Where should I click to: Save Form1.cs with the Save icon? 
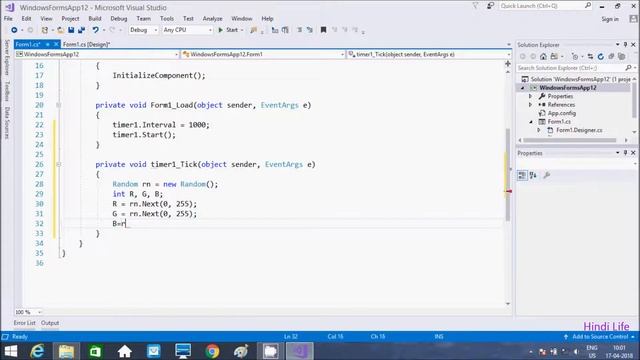pyautogui.click(x=71, y=30)
